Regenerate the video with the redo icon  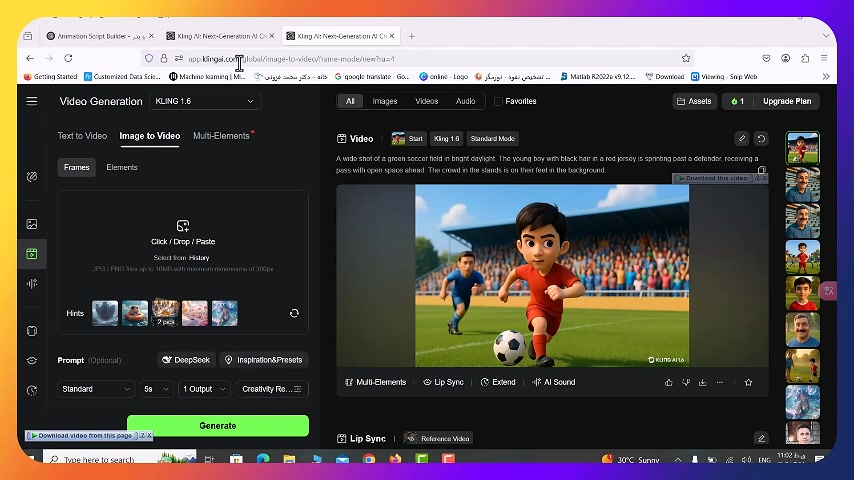pos(761,138)
